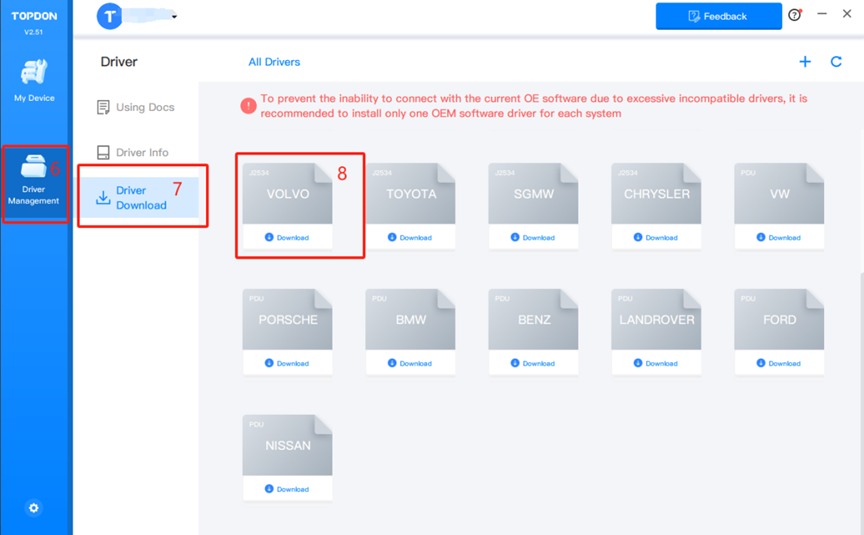
Task: Open Using Docs page
Action: [136, 107]
